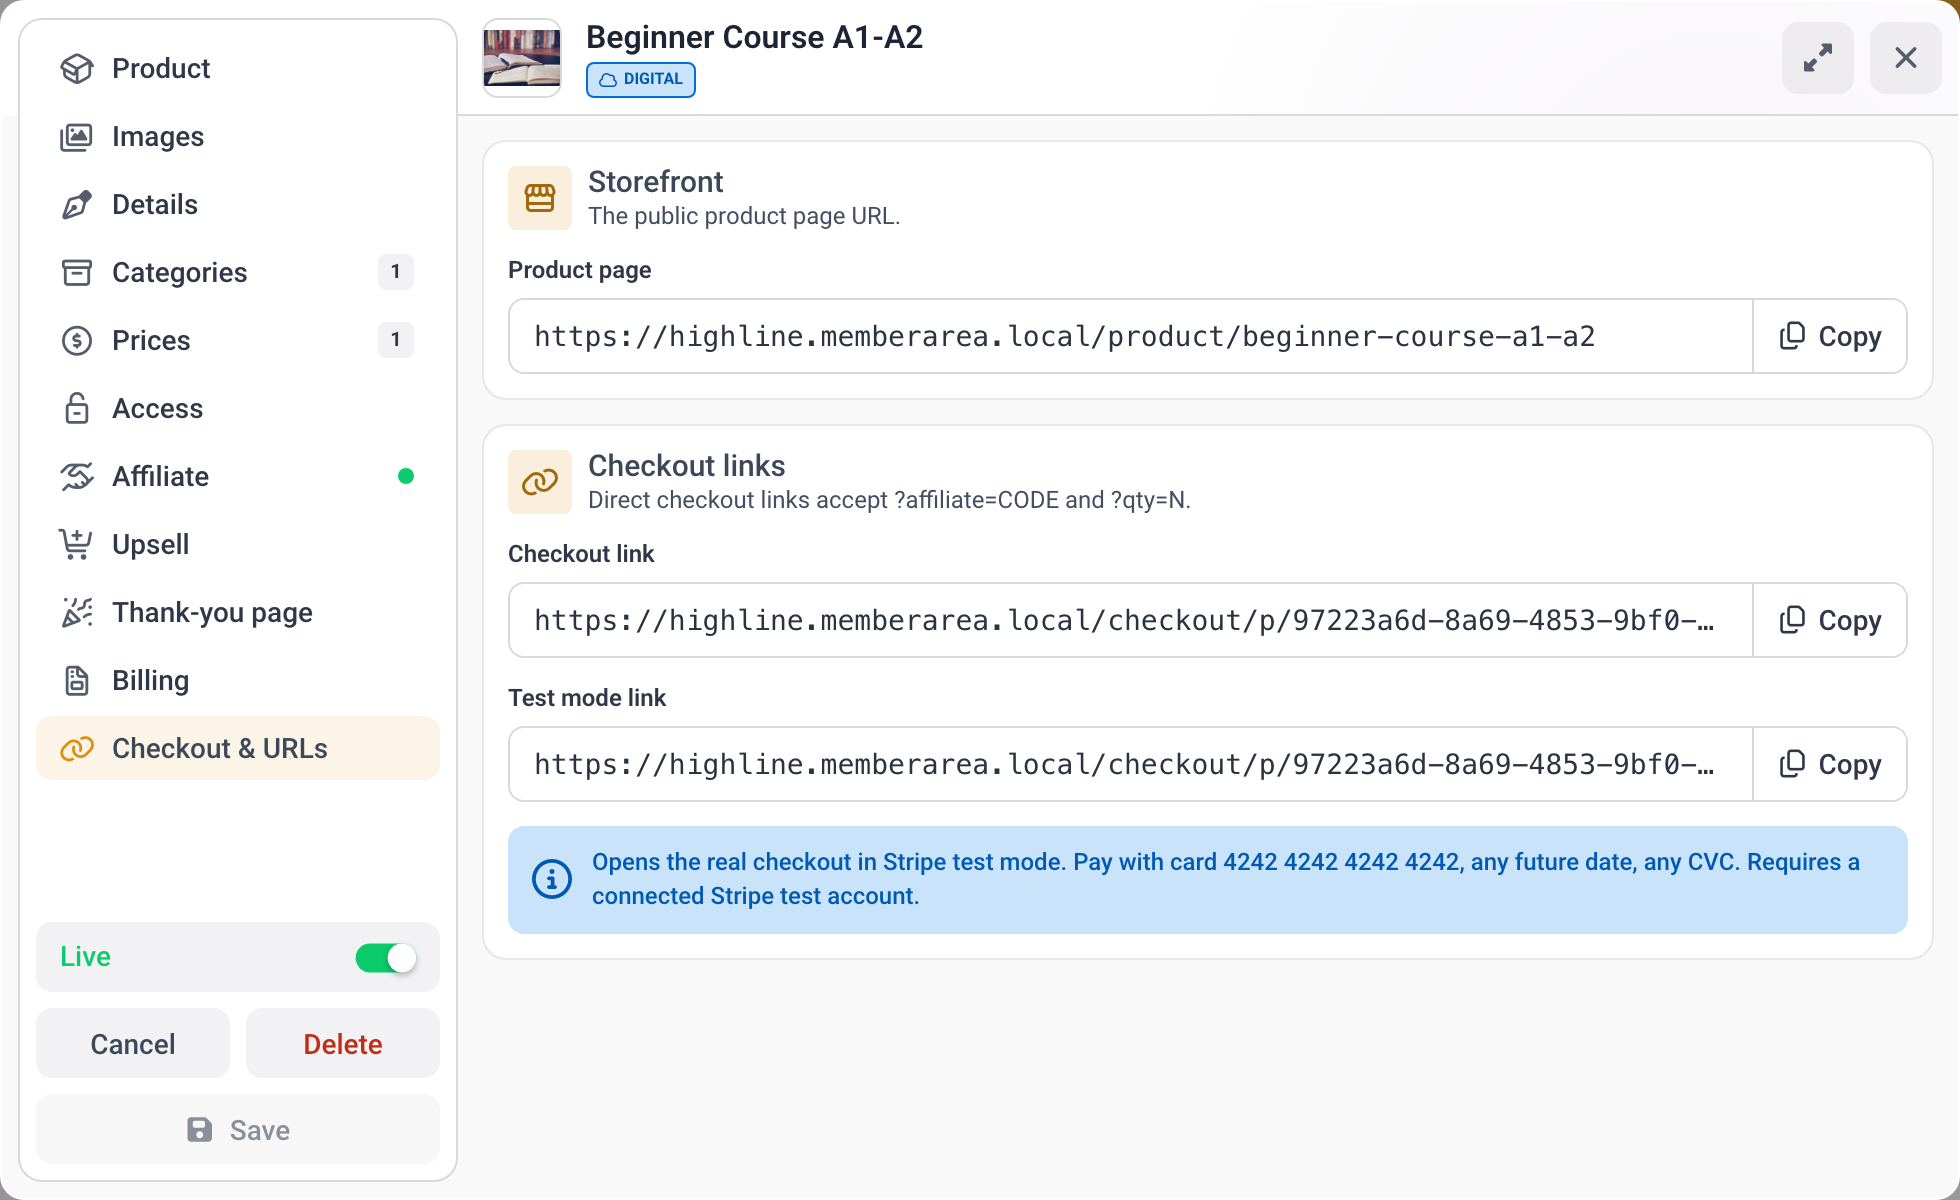
Task: Click the link icon beside Checkout & URLs
Action: [x=77, y=748]
